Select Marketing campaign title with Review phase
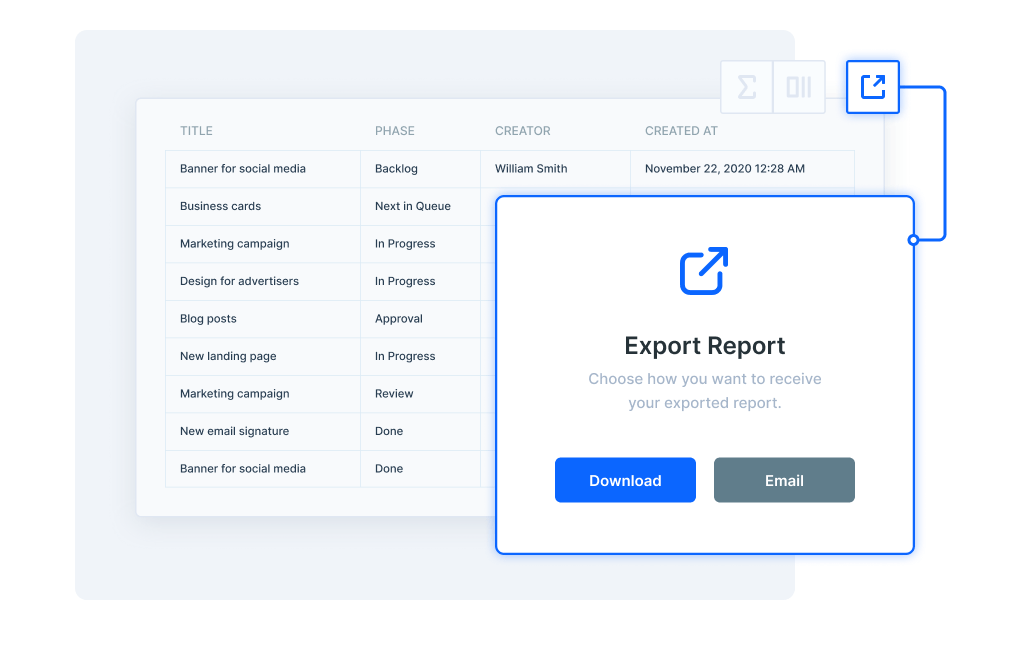Screen dimensions: 1020x660 tap(235, 393)
